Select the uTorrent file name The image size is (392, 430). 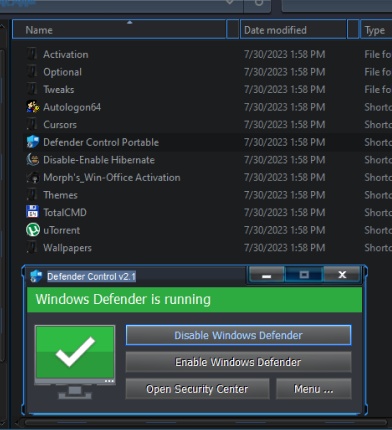pos(62,230)
